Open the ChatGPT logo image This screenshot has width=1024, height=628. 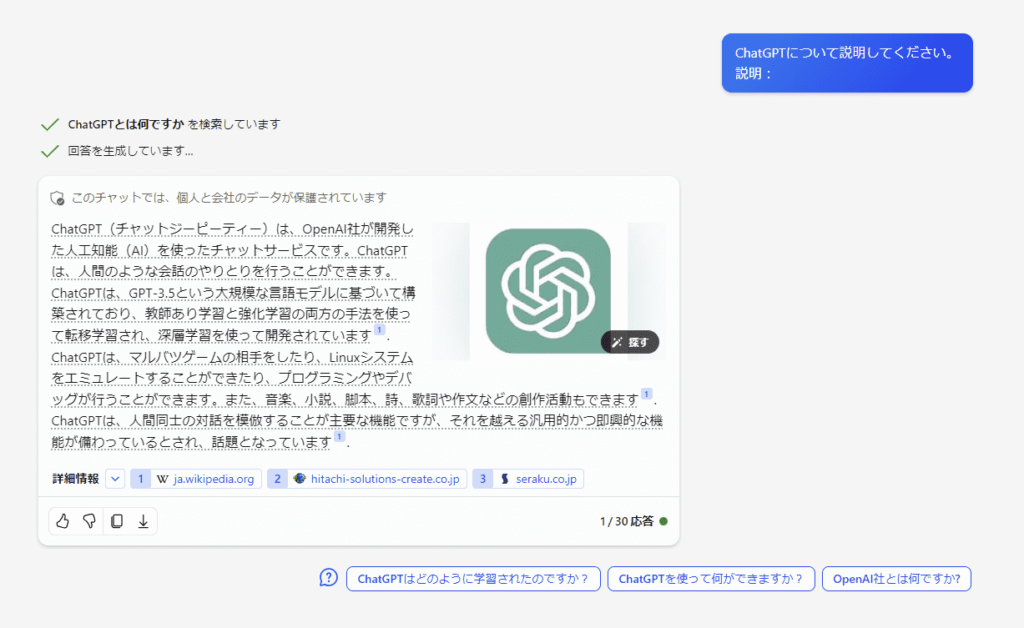(548, 290)
